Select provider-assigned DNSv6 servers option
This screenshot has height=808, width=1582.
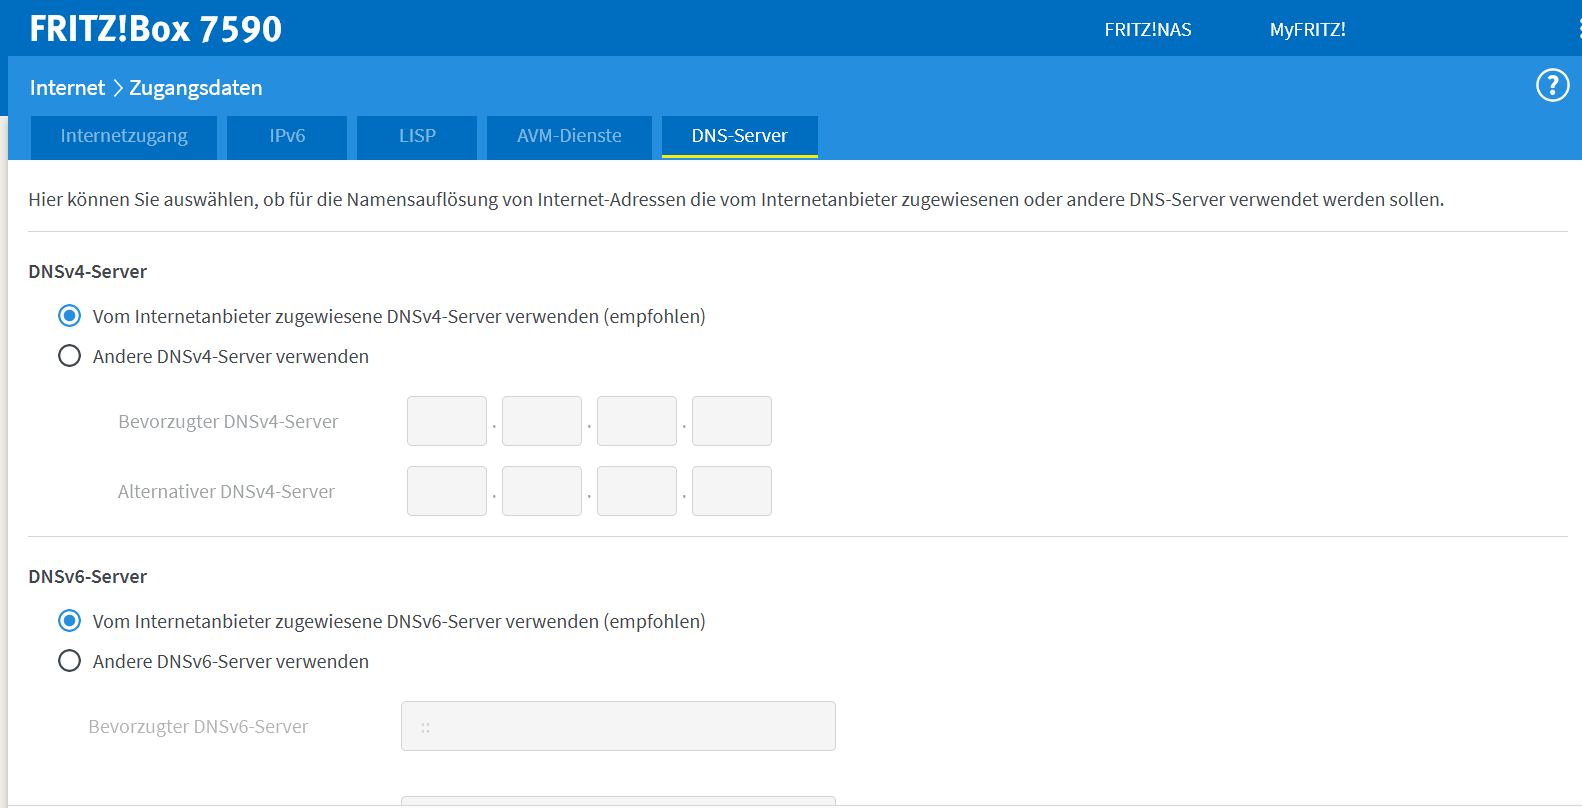(x=69, y=621)
